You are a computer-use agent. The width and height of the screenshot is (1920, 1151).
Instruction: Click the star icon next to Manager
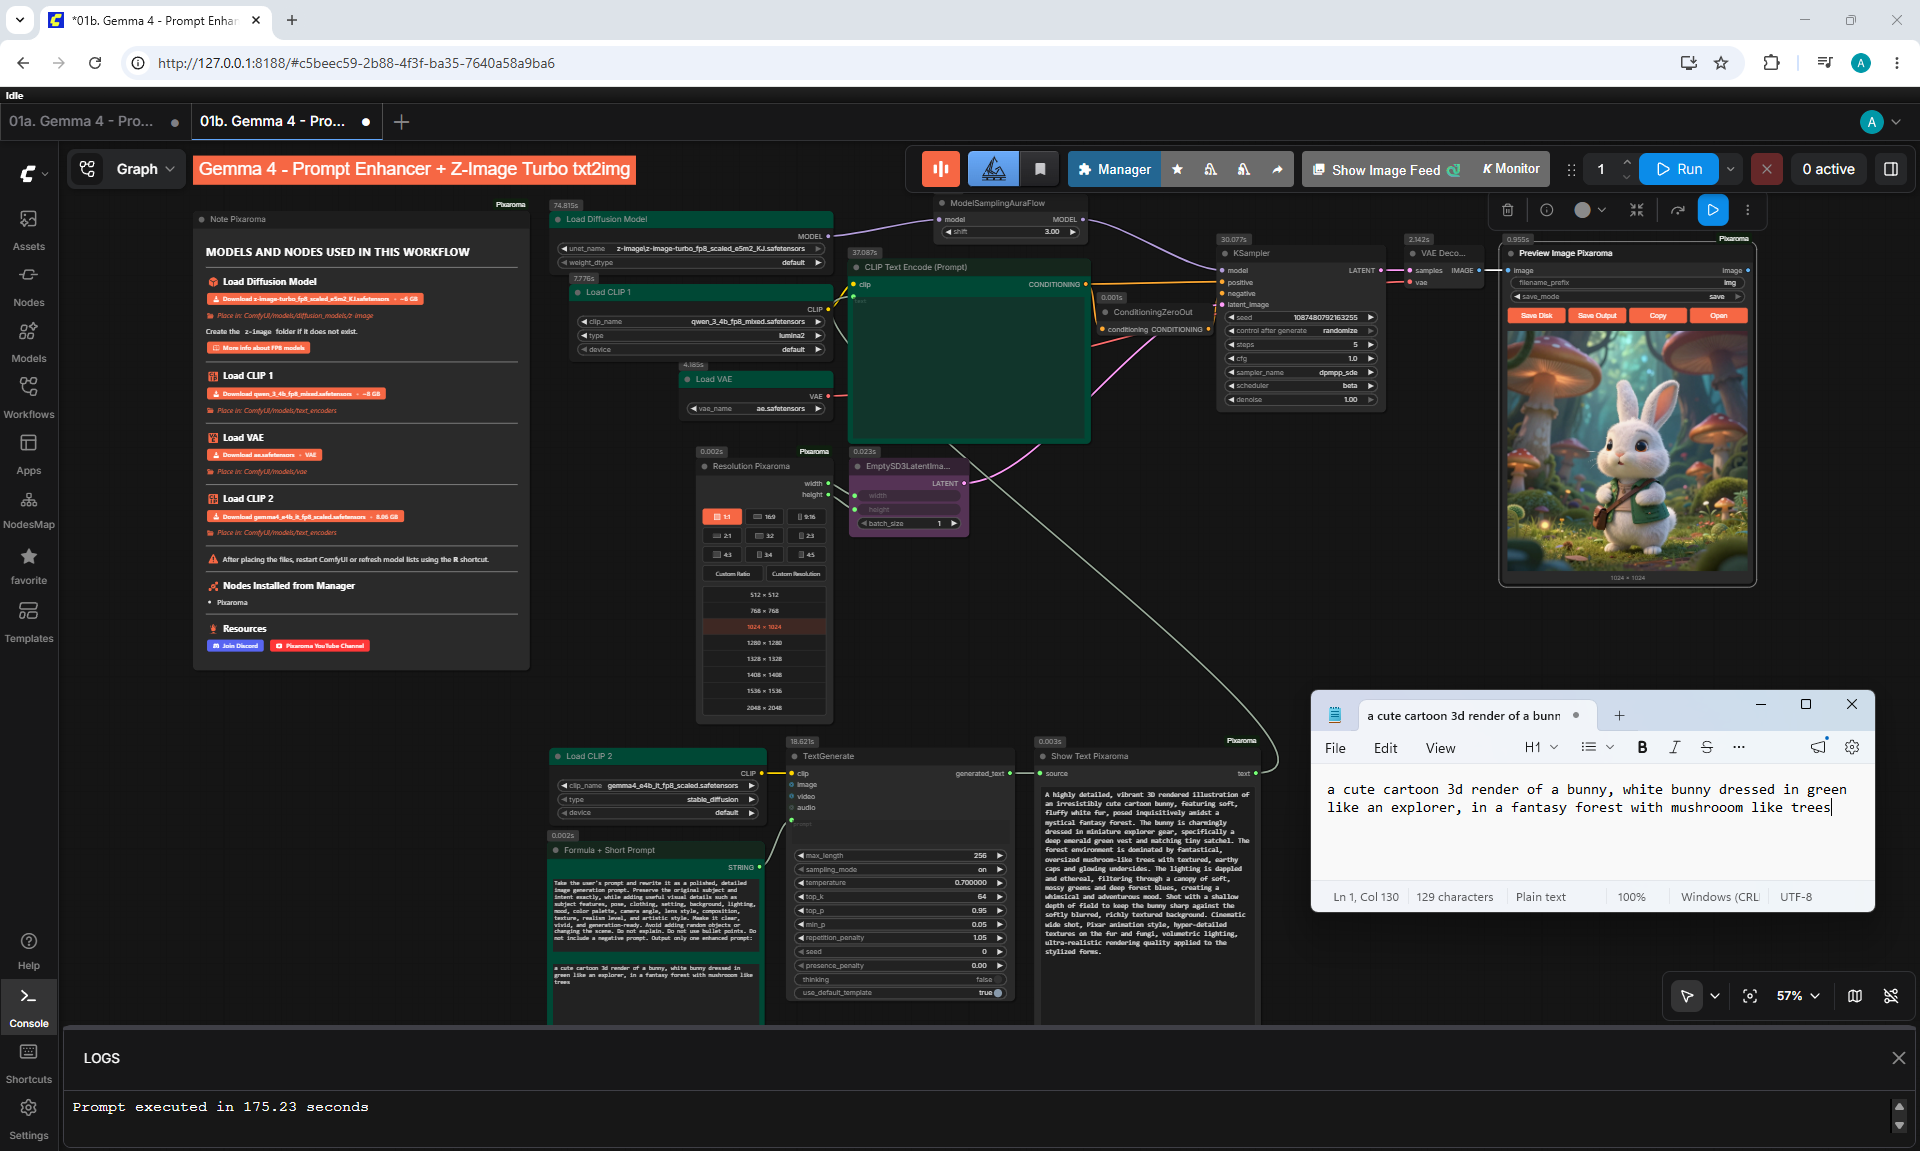click(1177, 169)
